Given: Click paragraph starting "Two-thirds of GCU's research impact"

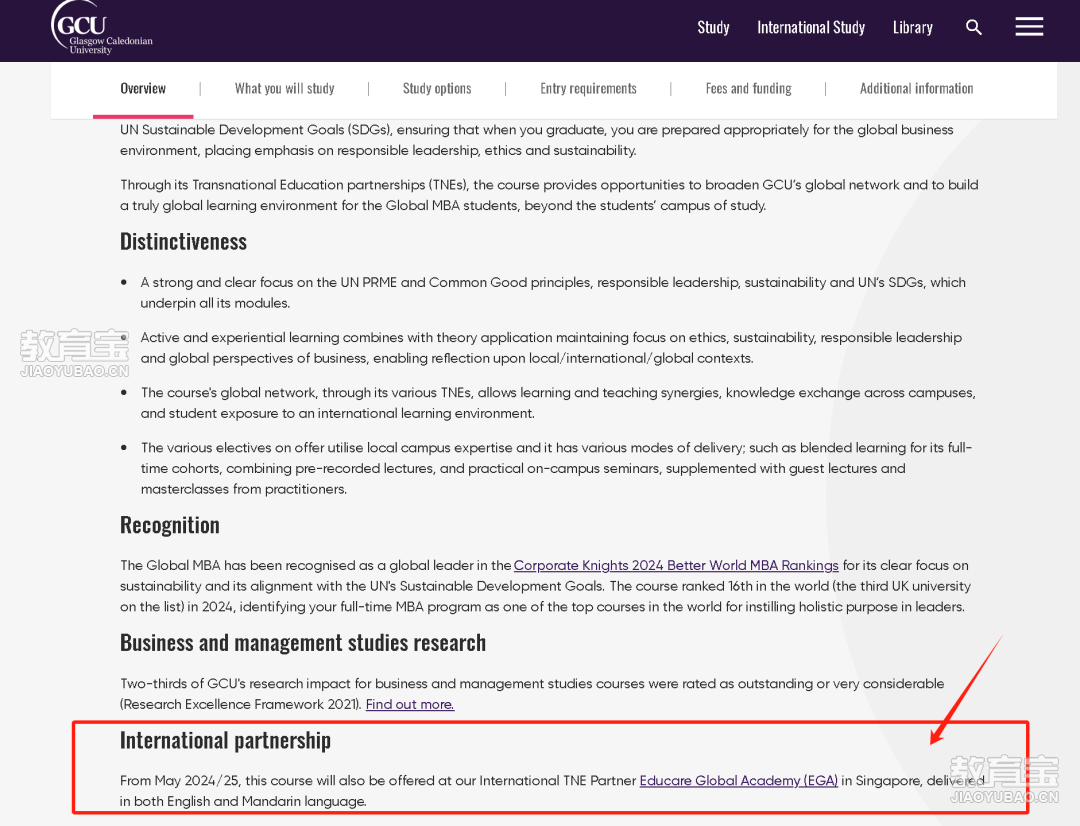Looking at the screenshot, I should (x=532, y=694).
